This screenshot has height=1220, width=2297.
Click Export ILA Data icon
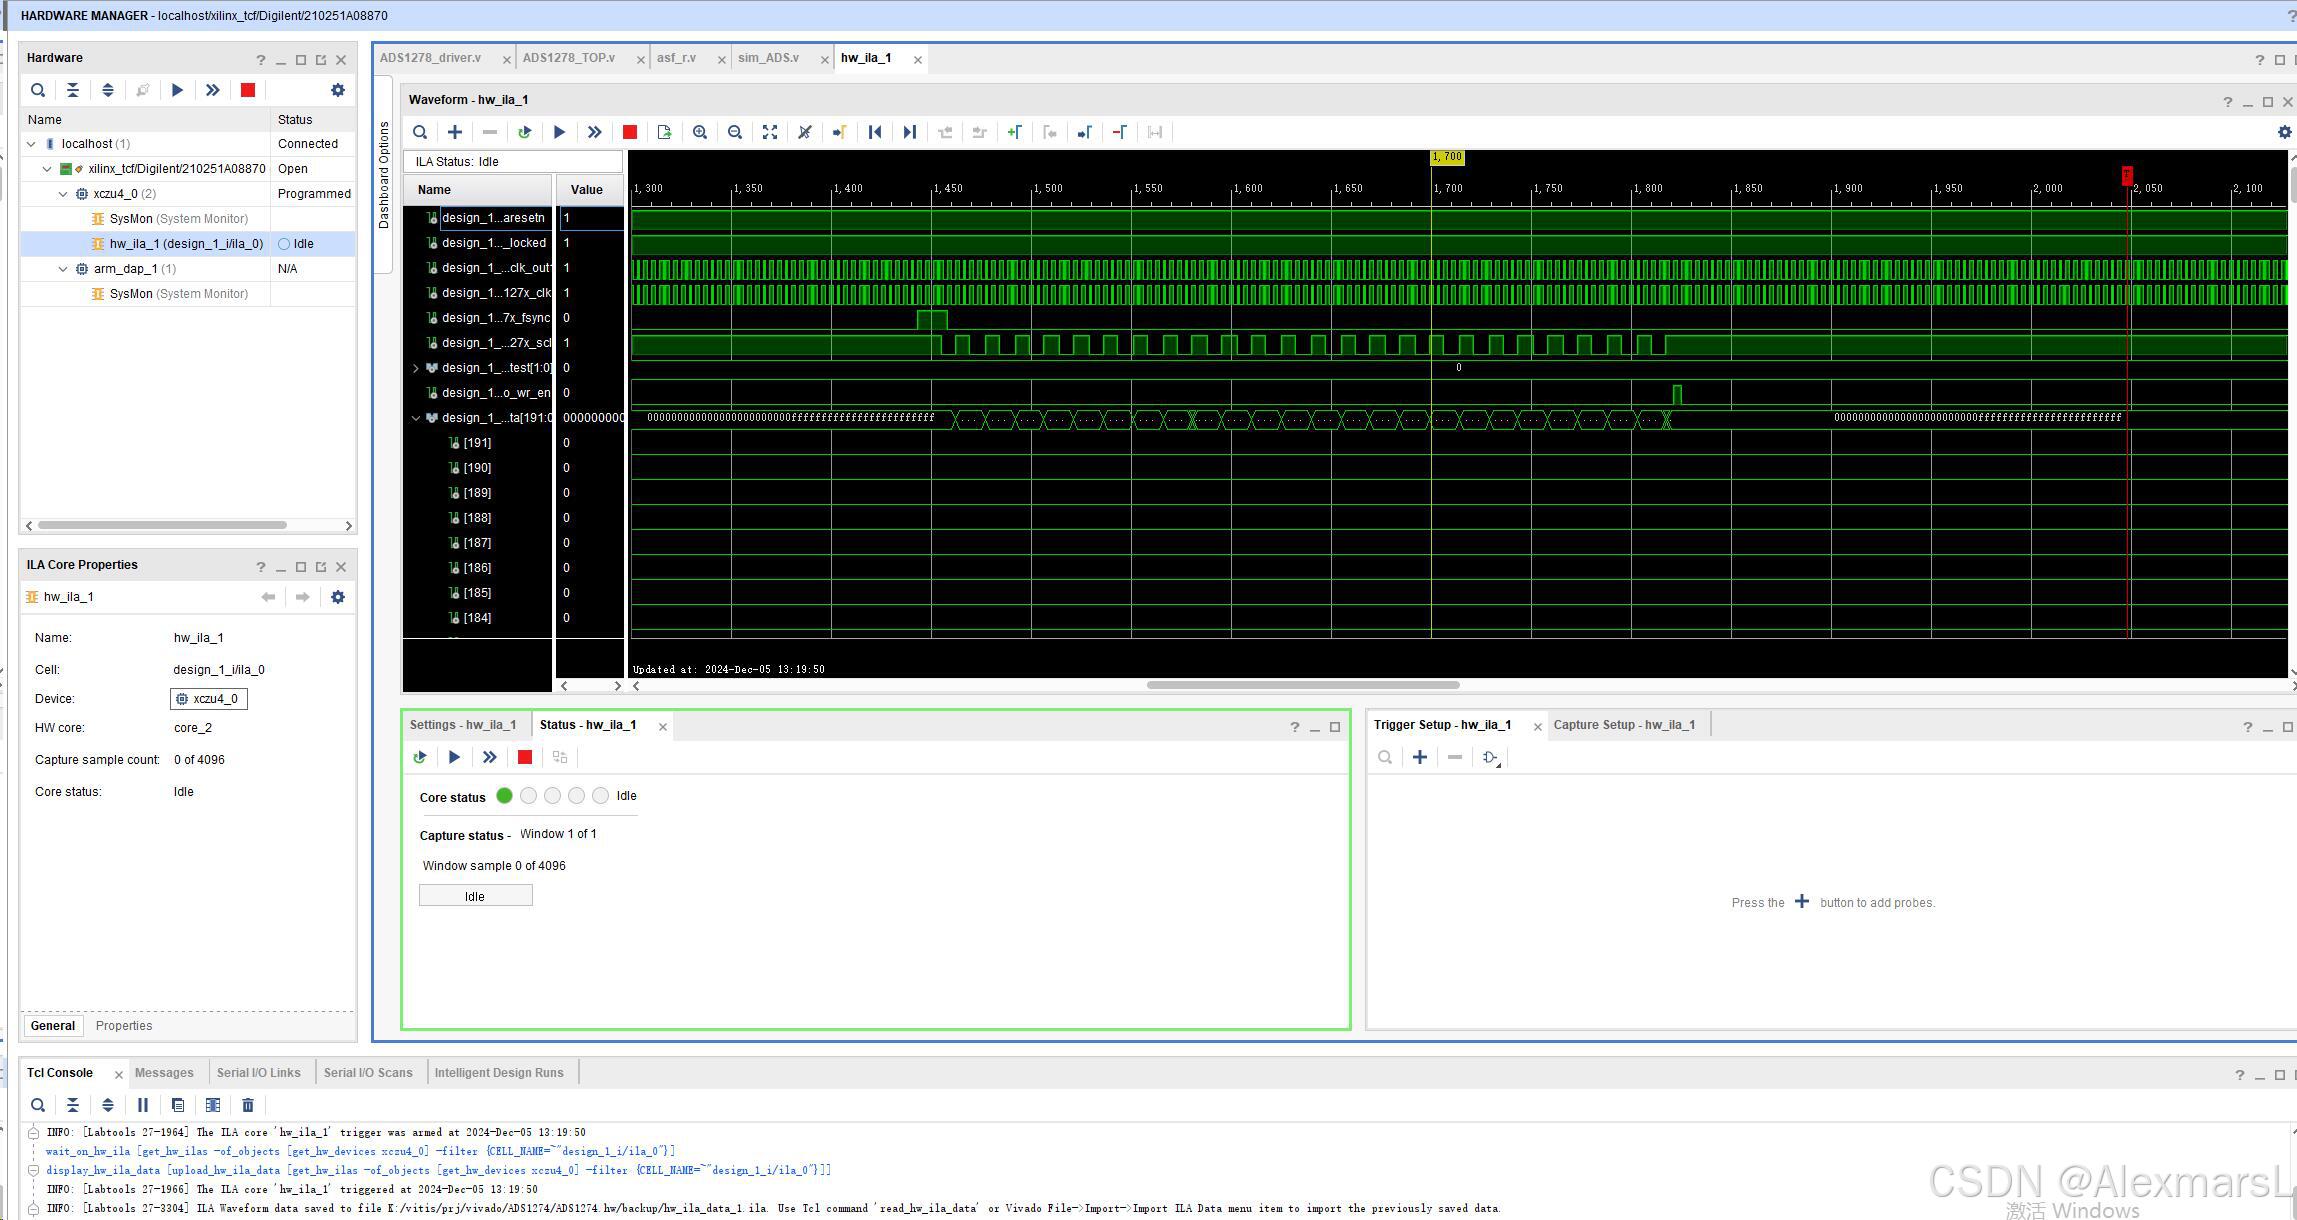(665, 132)
